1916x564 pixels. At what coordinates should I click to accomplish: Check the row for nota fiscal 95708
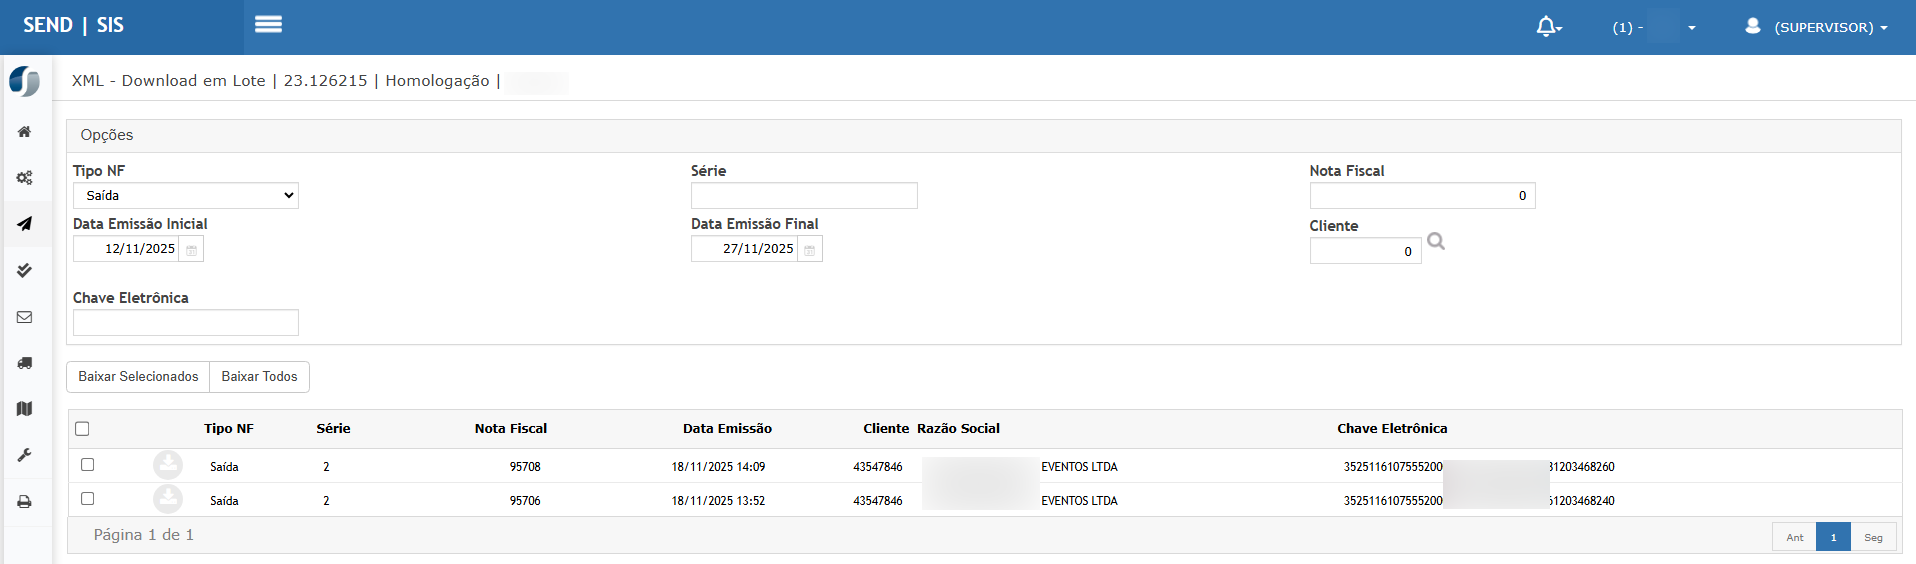88,465
